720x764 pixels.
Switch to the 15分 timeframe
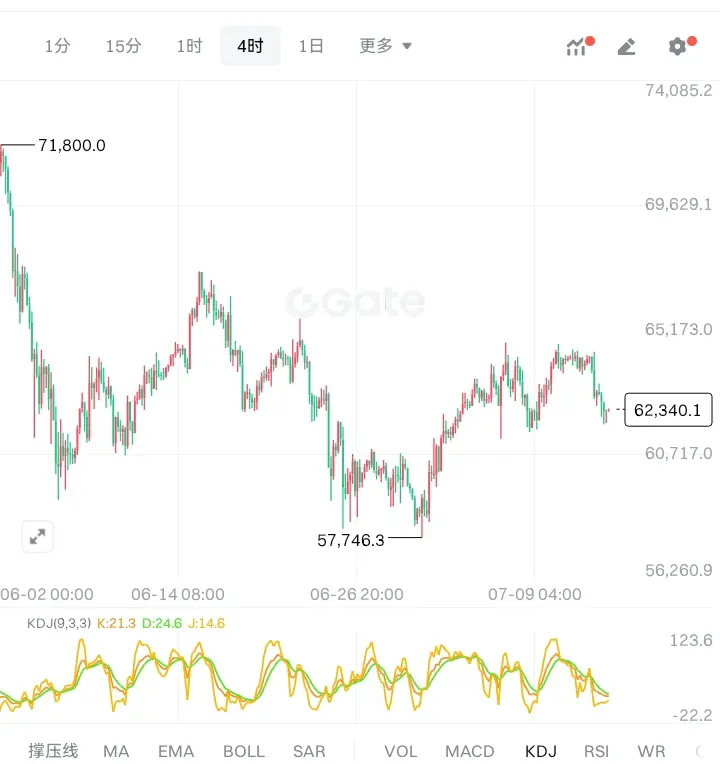[x=123, y=46]
